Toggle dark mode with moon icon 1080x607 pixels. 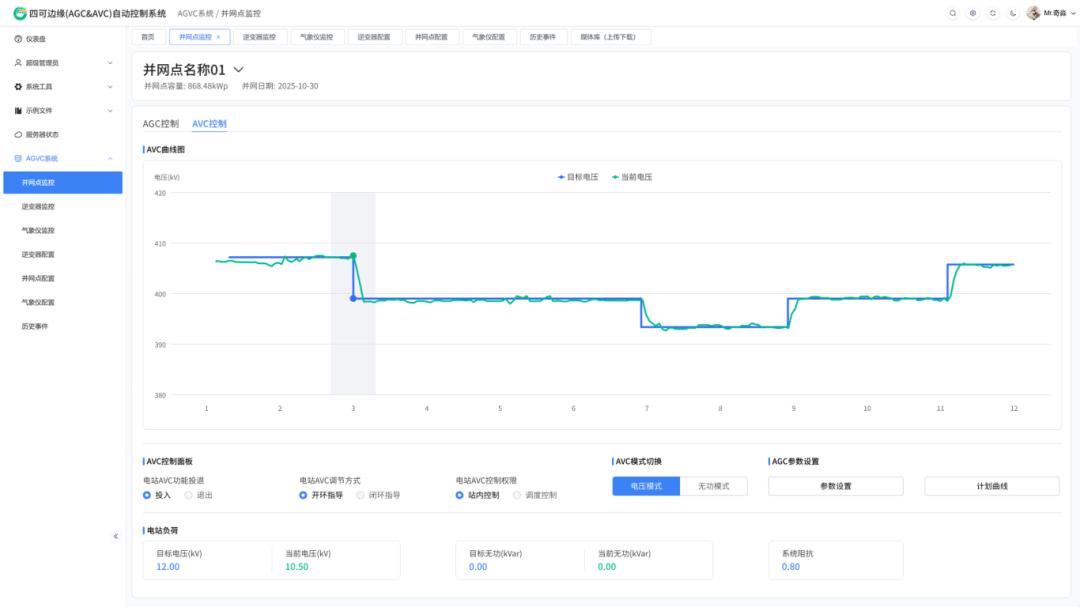click(1013, 13)
